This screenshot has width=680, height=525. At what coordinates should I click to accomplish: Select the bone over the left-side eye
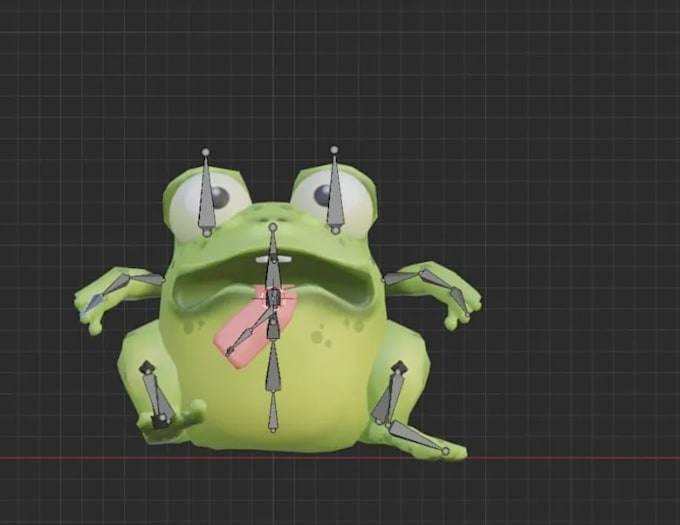(206, 195)
